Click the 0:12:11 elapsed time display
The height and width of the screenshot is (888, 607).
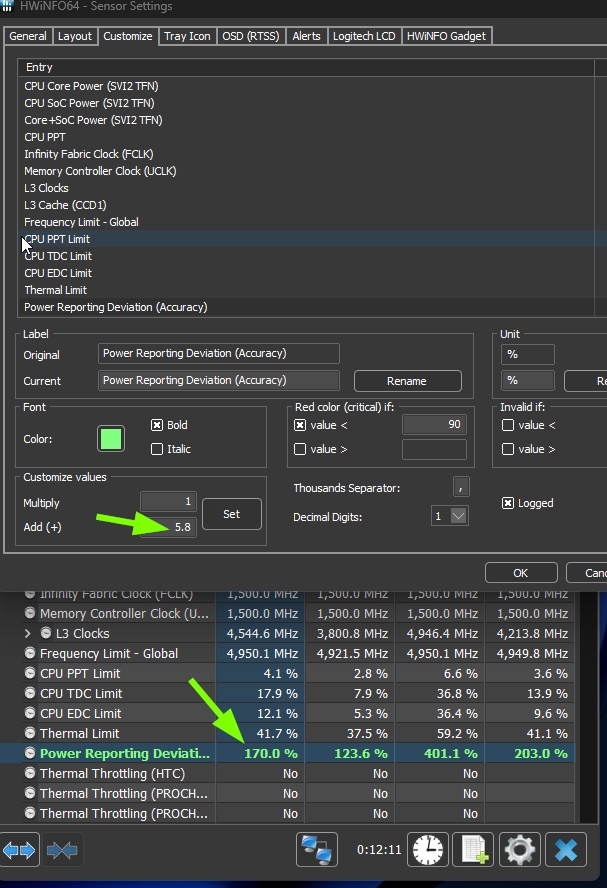[x=379, y=849]
